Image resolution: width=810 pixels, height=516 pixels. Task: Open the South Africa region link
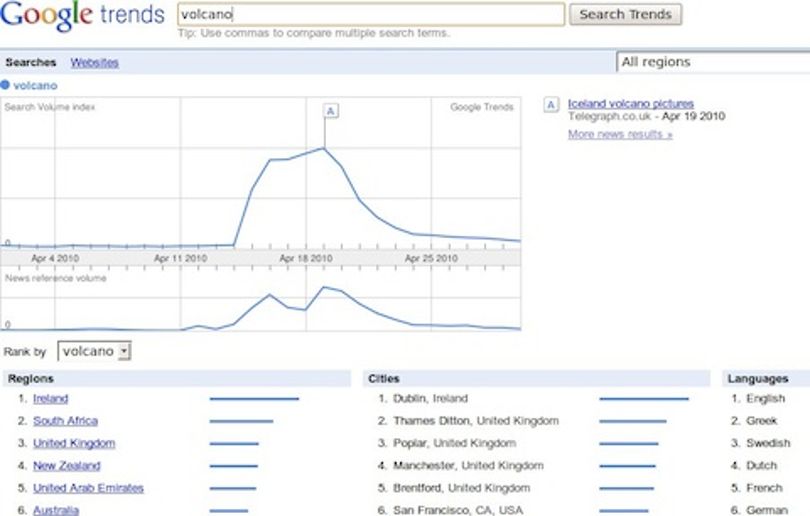coord(66,421)
